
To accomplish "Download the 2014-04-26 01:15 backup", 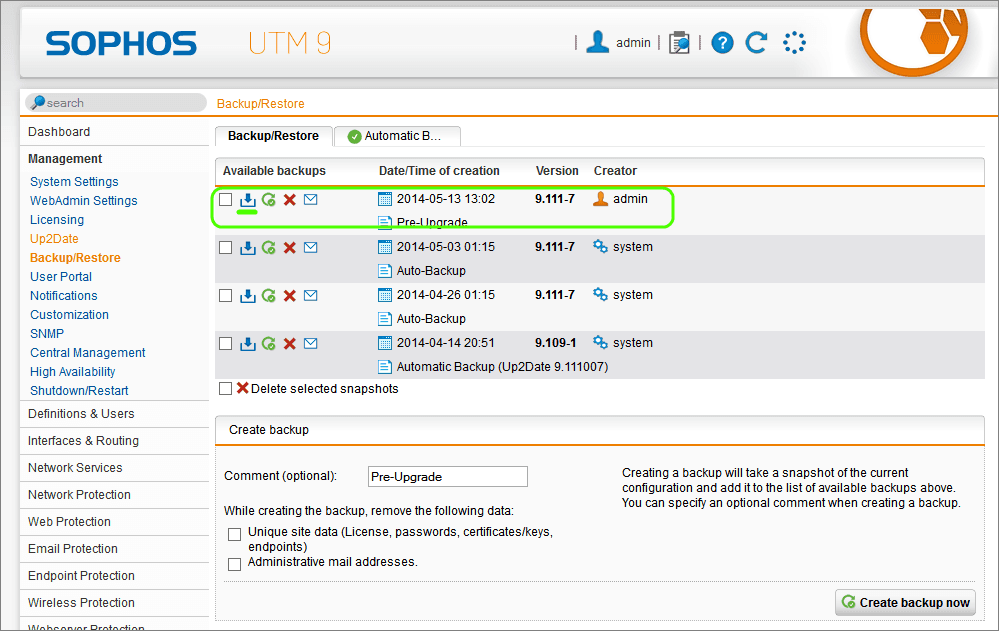I will coord(247,295).
